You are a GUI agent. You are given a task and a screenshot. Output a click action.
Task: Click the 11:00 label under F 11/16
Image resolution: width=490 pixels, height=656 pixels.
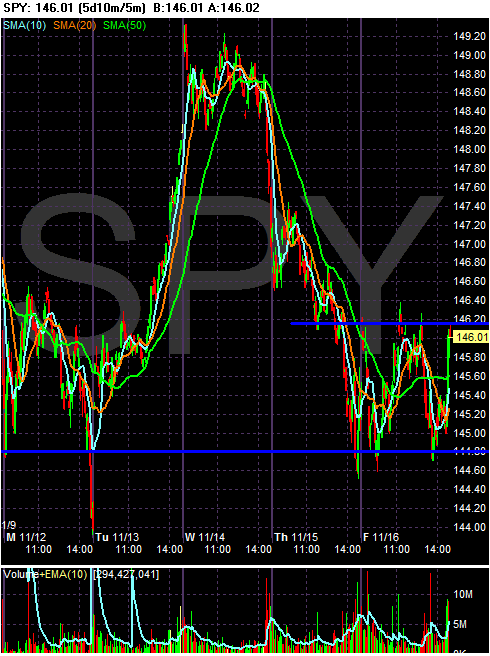tap(397, 549)
